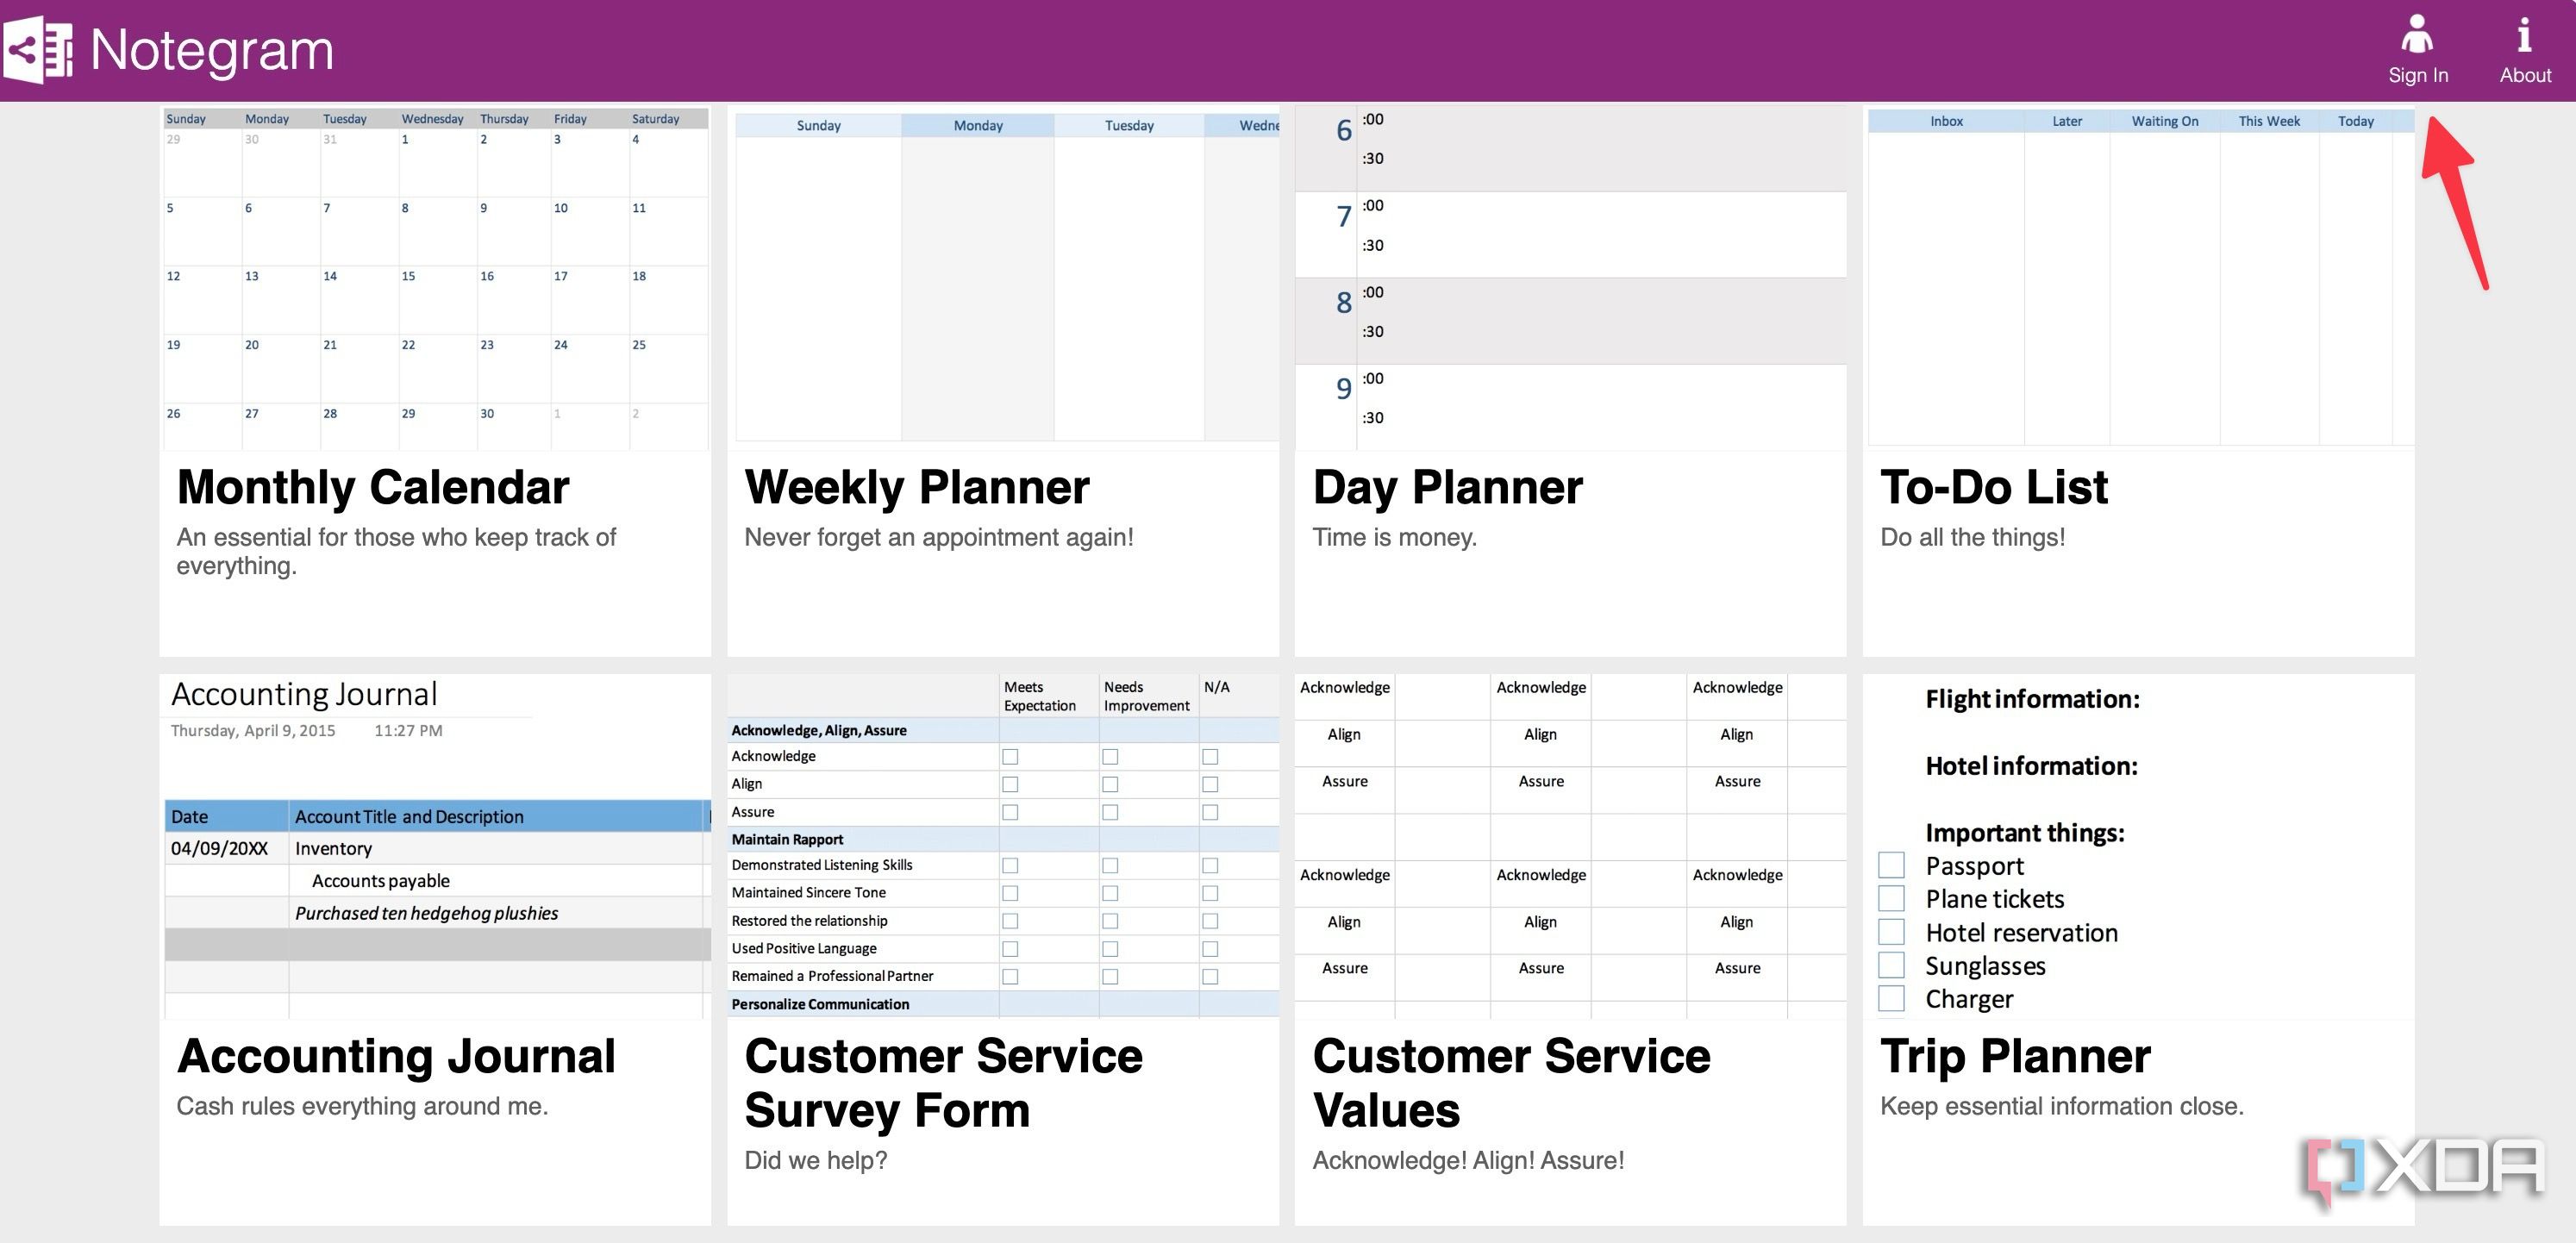Screen dimensions: 2576x1243
Task: Tick the Hotel reservation checkbox
Action: (x=1891, y=932)
